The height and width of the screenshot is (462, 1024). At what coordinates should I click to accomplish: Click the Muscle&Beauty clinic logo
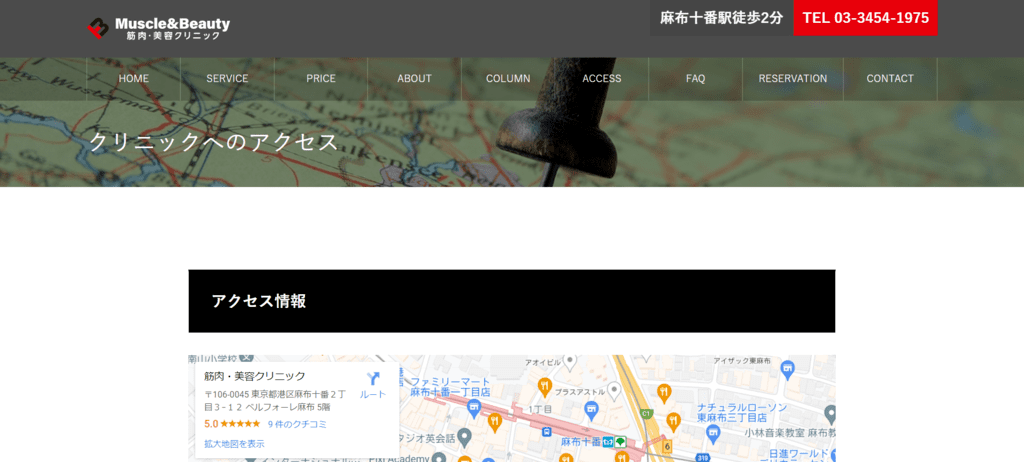[158, 28]
